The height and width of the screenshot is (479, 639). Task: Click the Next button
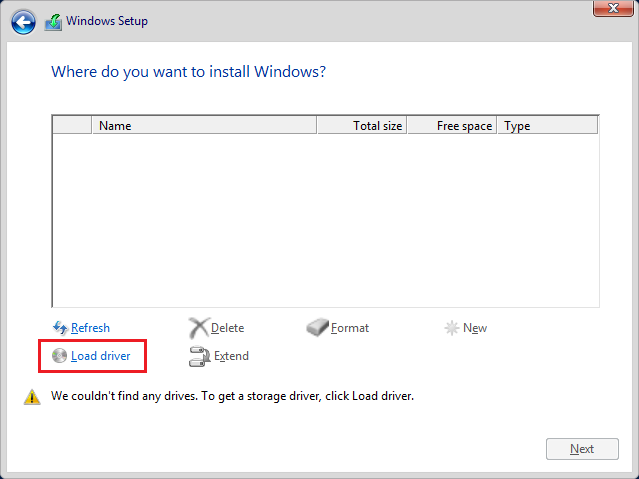click(x=582, y=449)
